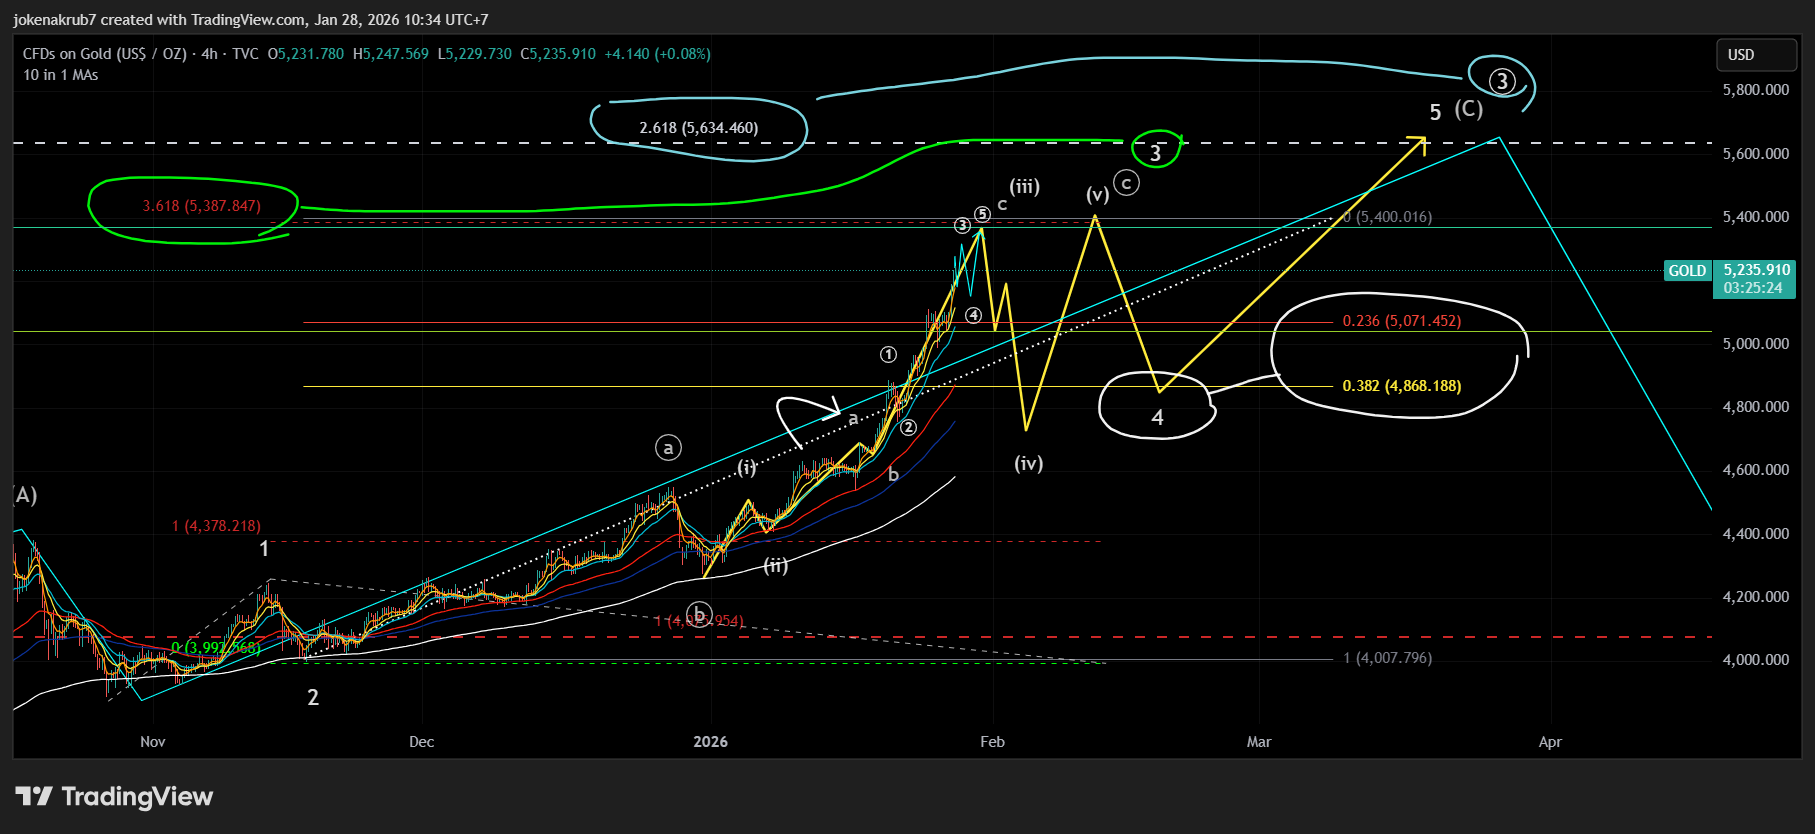The image size is (1815, 834).
Task: Click the 4,800.000 price axis label
Action: click(x=1756, y=407)
